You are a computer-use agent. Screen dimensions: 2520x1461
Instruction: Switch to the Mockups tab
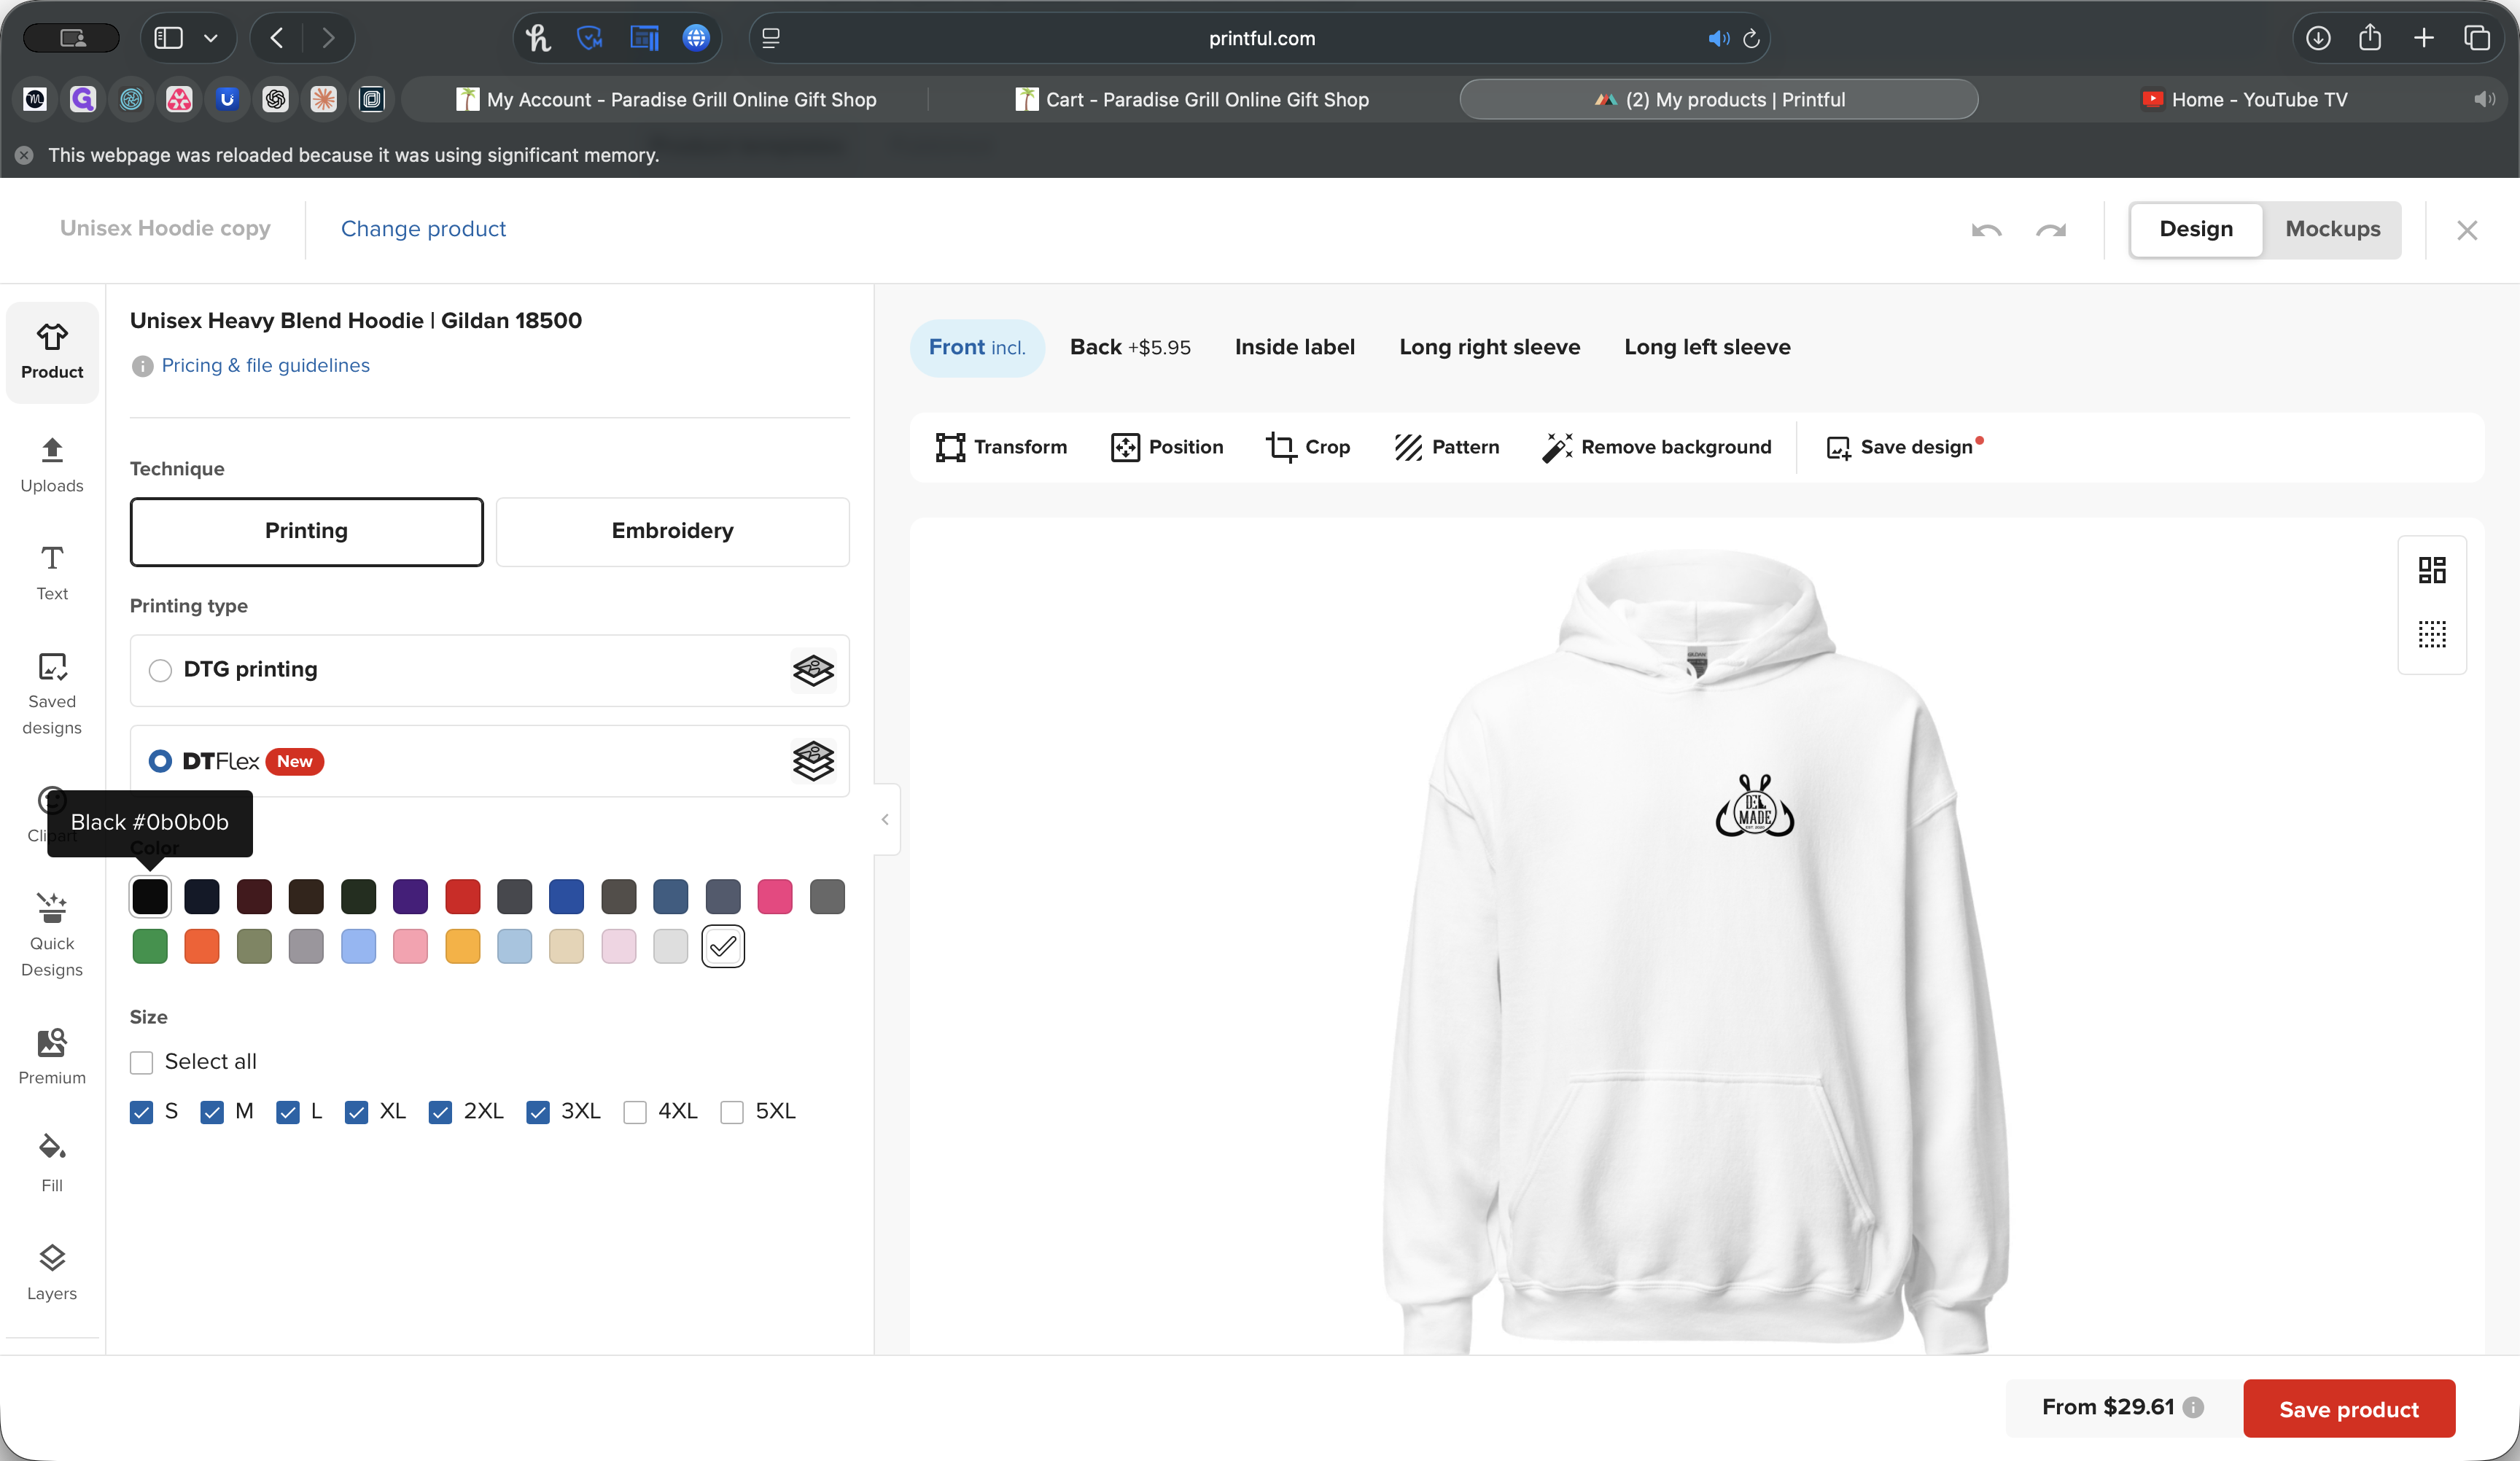(x=2332, y=229)
